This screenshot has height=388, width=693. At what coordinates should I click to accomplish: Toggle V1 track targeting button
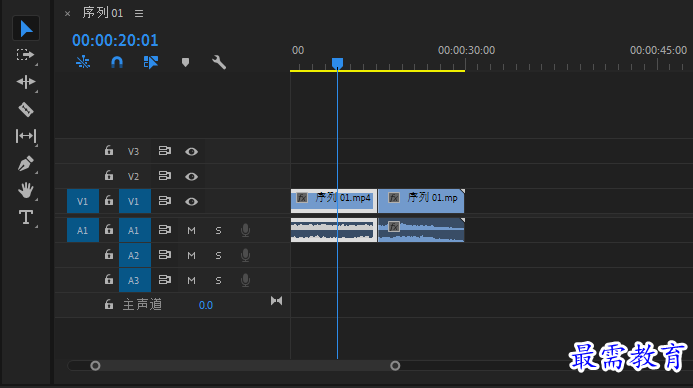(135, 201)
